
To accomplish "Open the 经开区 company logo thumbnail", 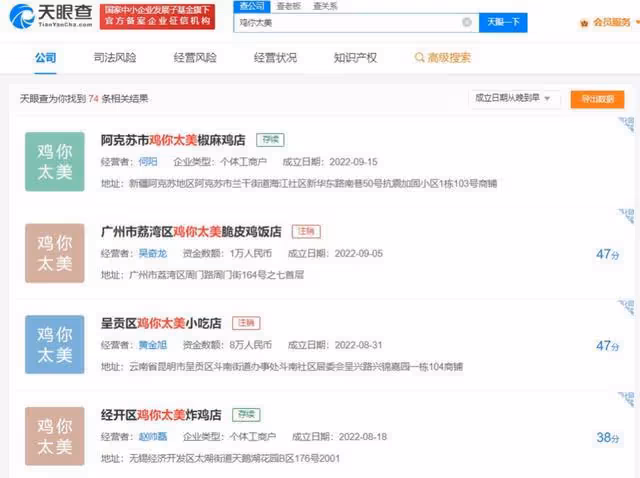I will (x=55, y=436).
